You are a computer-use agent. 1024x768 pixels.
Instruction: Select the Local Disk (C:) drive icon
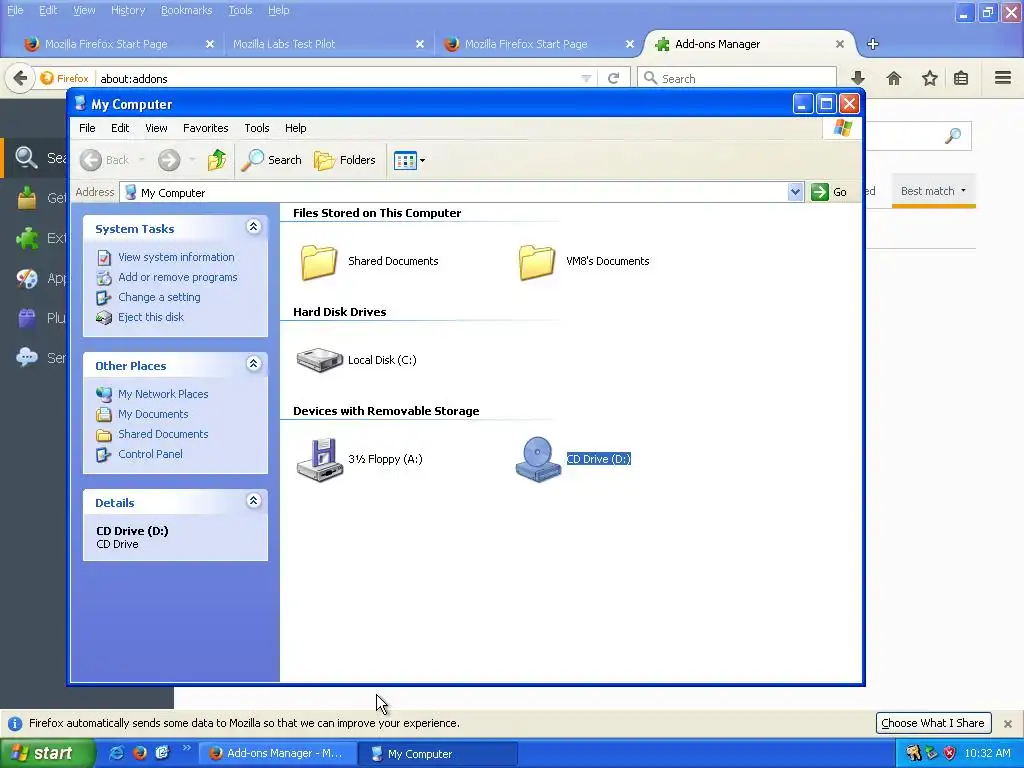pyautogui.click(x=319, y=360)
